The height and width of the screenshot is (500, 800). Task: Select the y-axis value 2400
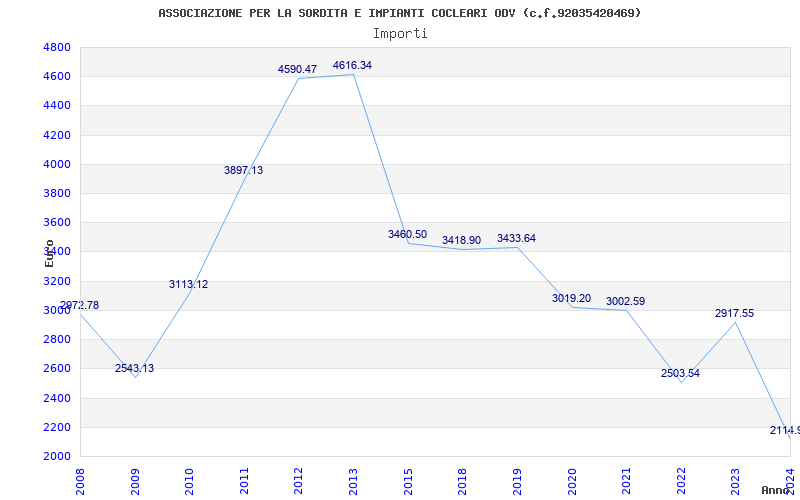click(x=57, y=398)
